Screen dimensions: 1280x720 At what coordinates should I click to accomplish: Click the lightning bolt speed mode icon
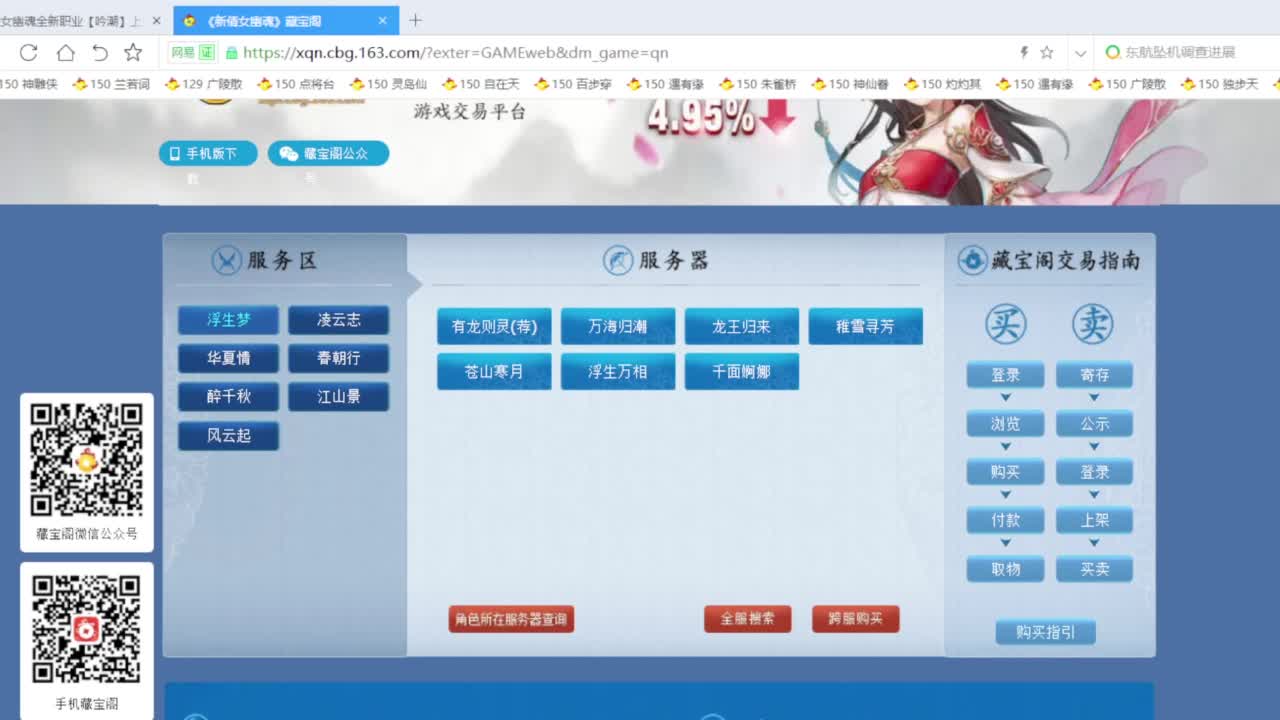point(1024,52)
